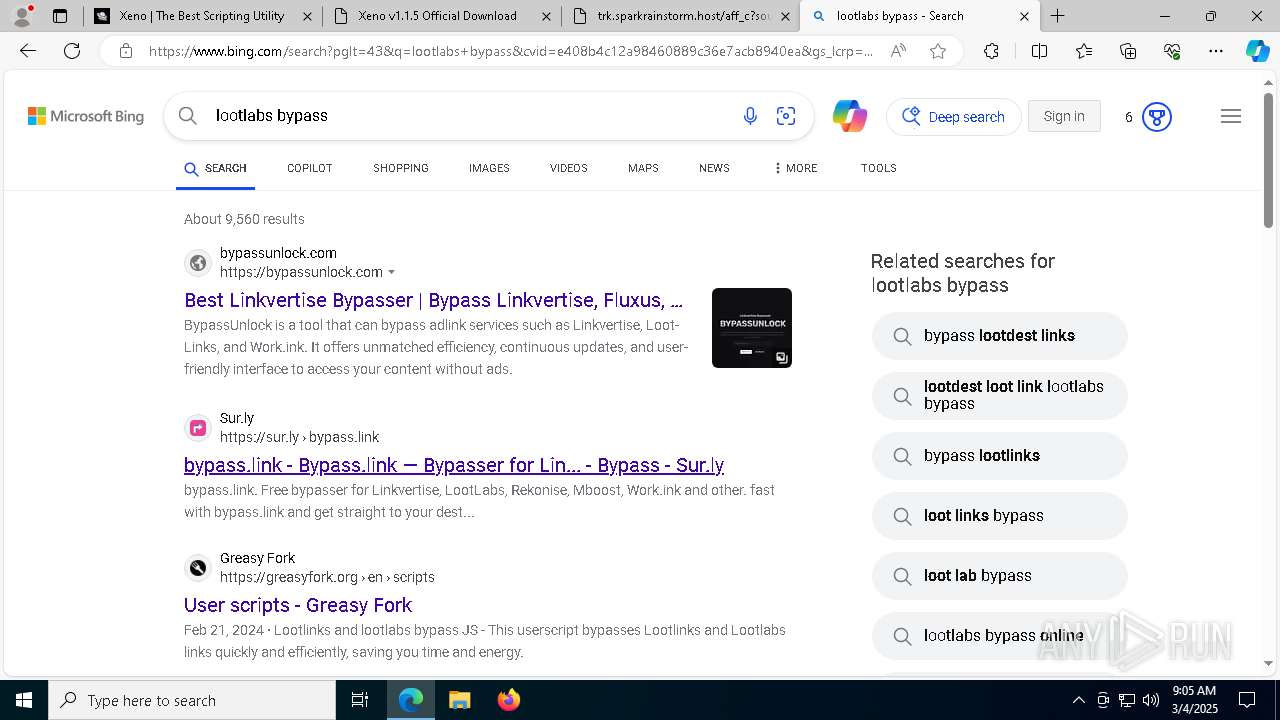Viewport: 1280px width, 720px height.
Task: Add this page to favorites with the star icon
Action: coord(938,51)
